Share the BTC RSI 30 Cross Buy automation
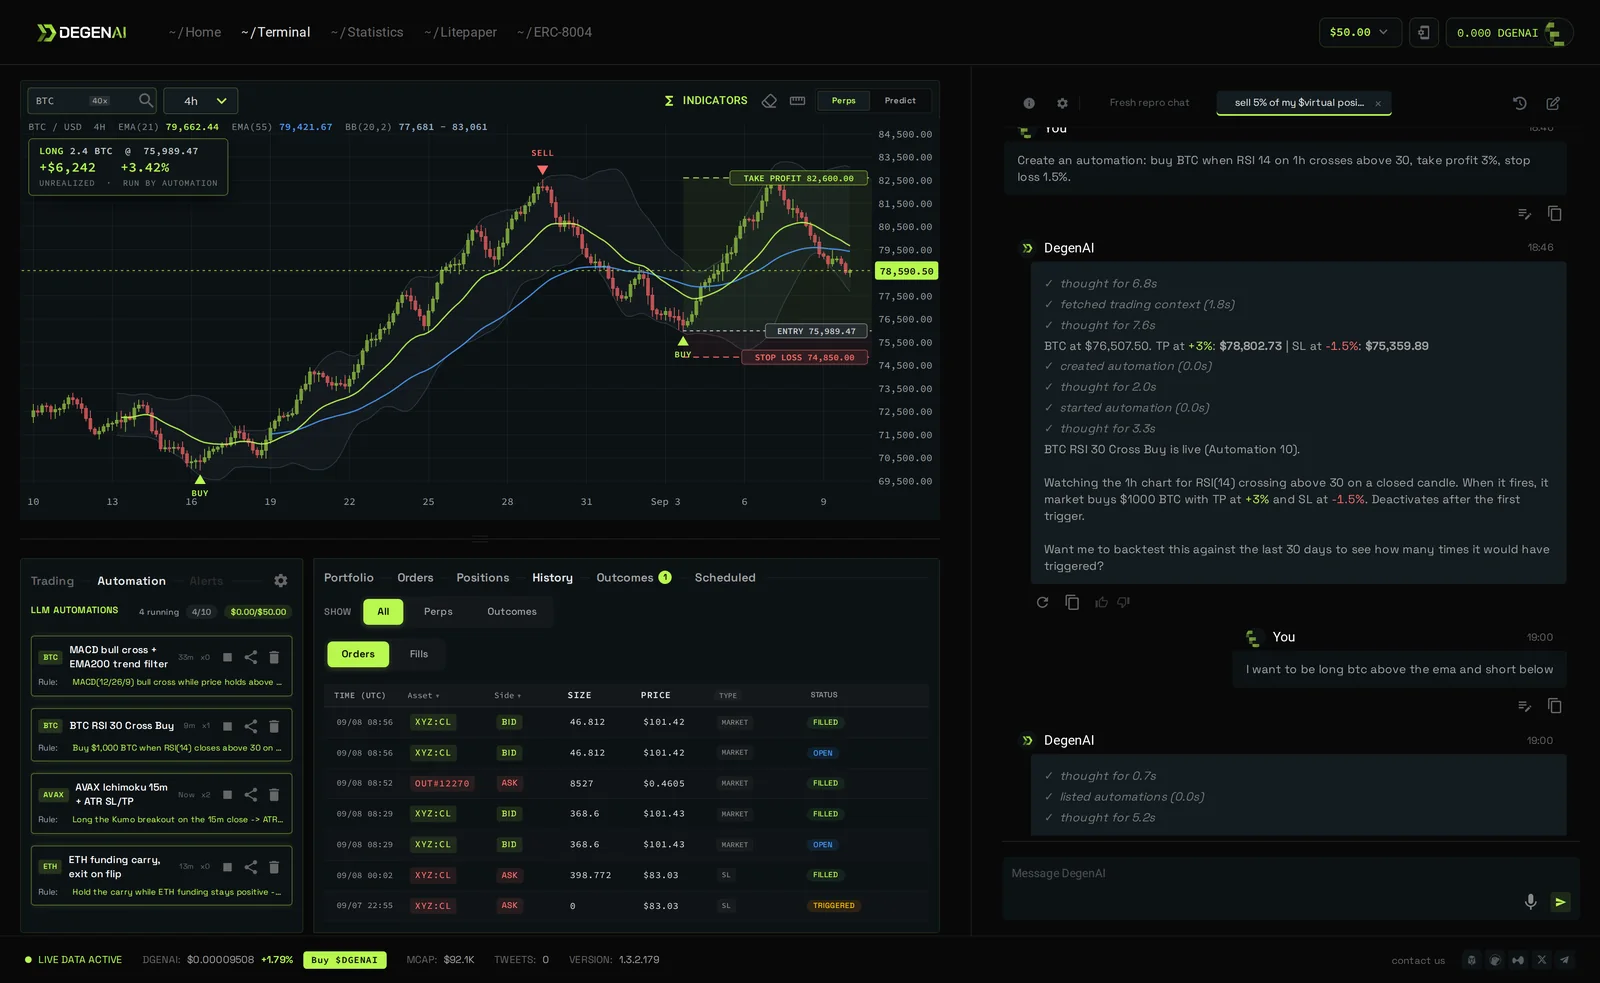 pos(251,726)
